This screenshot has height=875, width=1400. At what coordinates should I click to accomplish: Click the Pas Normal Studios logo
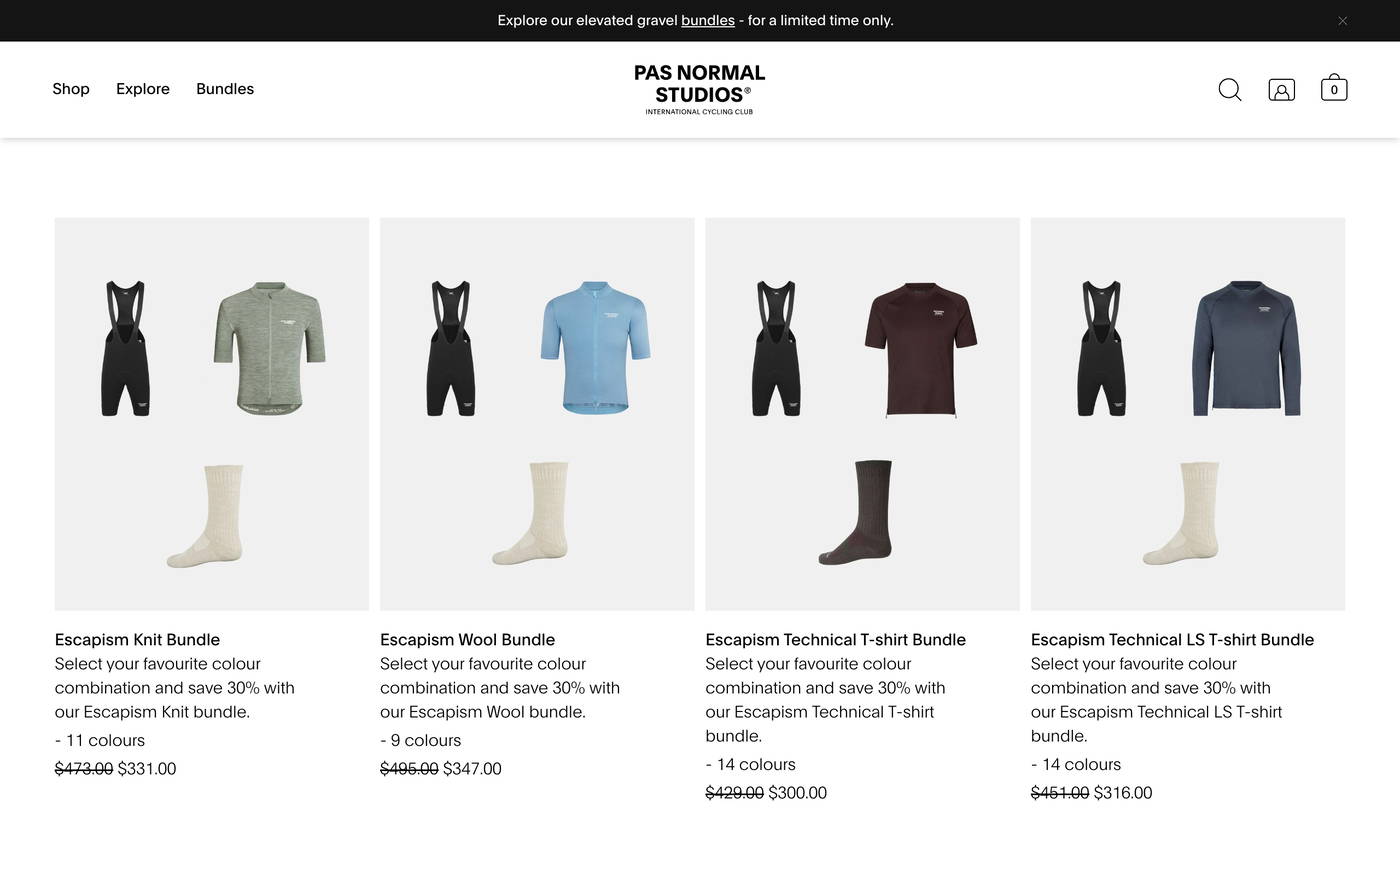pyautogui.click(x=699, y=89)
